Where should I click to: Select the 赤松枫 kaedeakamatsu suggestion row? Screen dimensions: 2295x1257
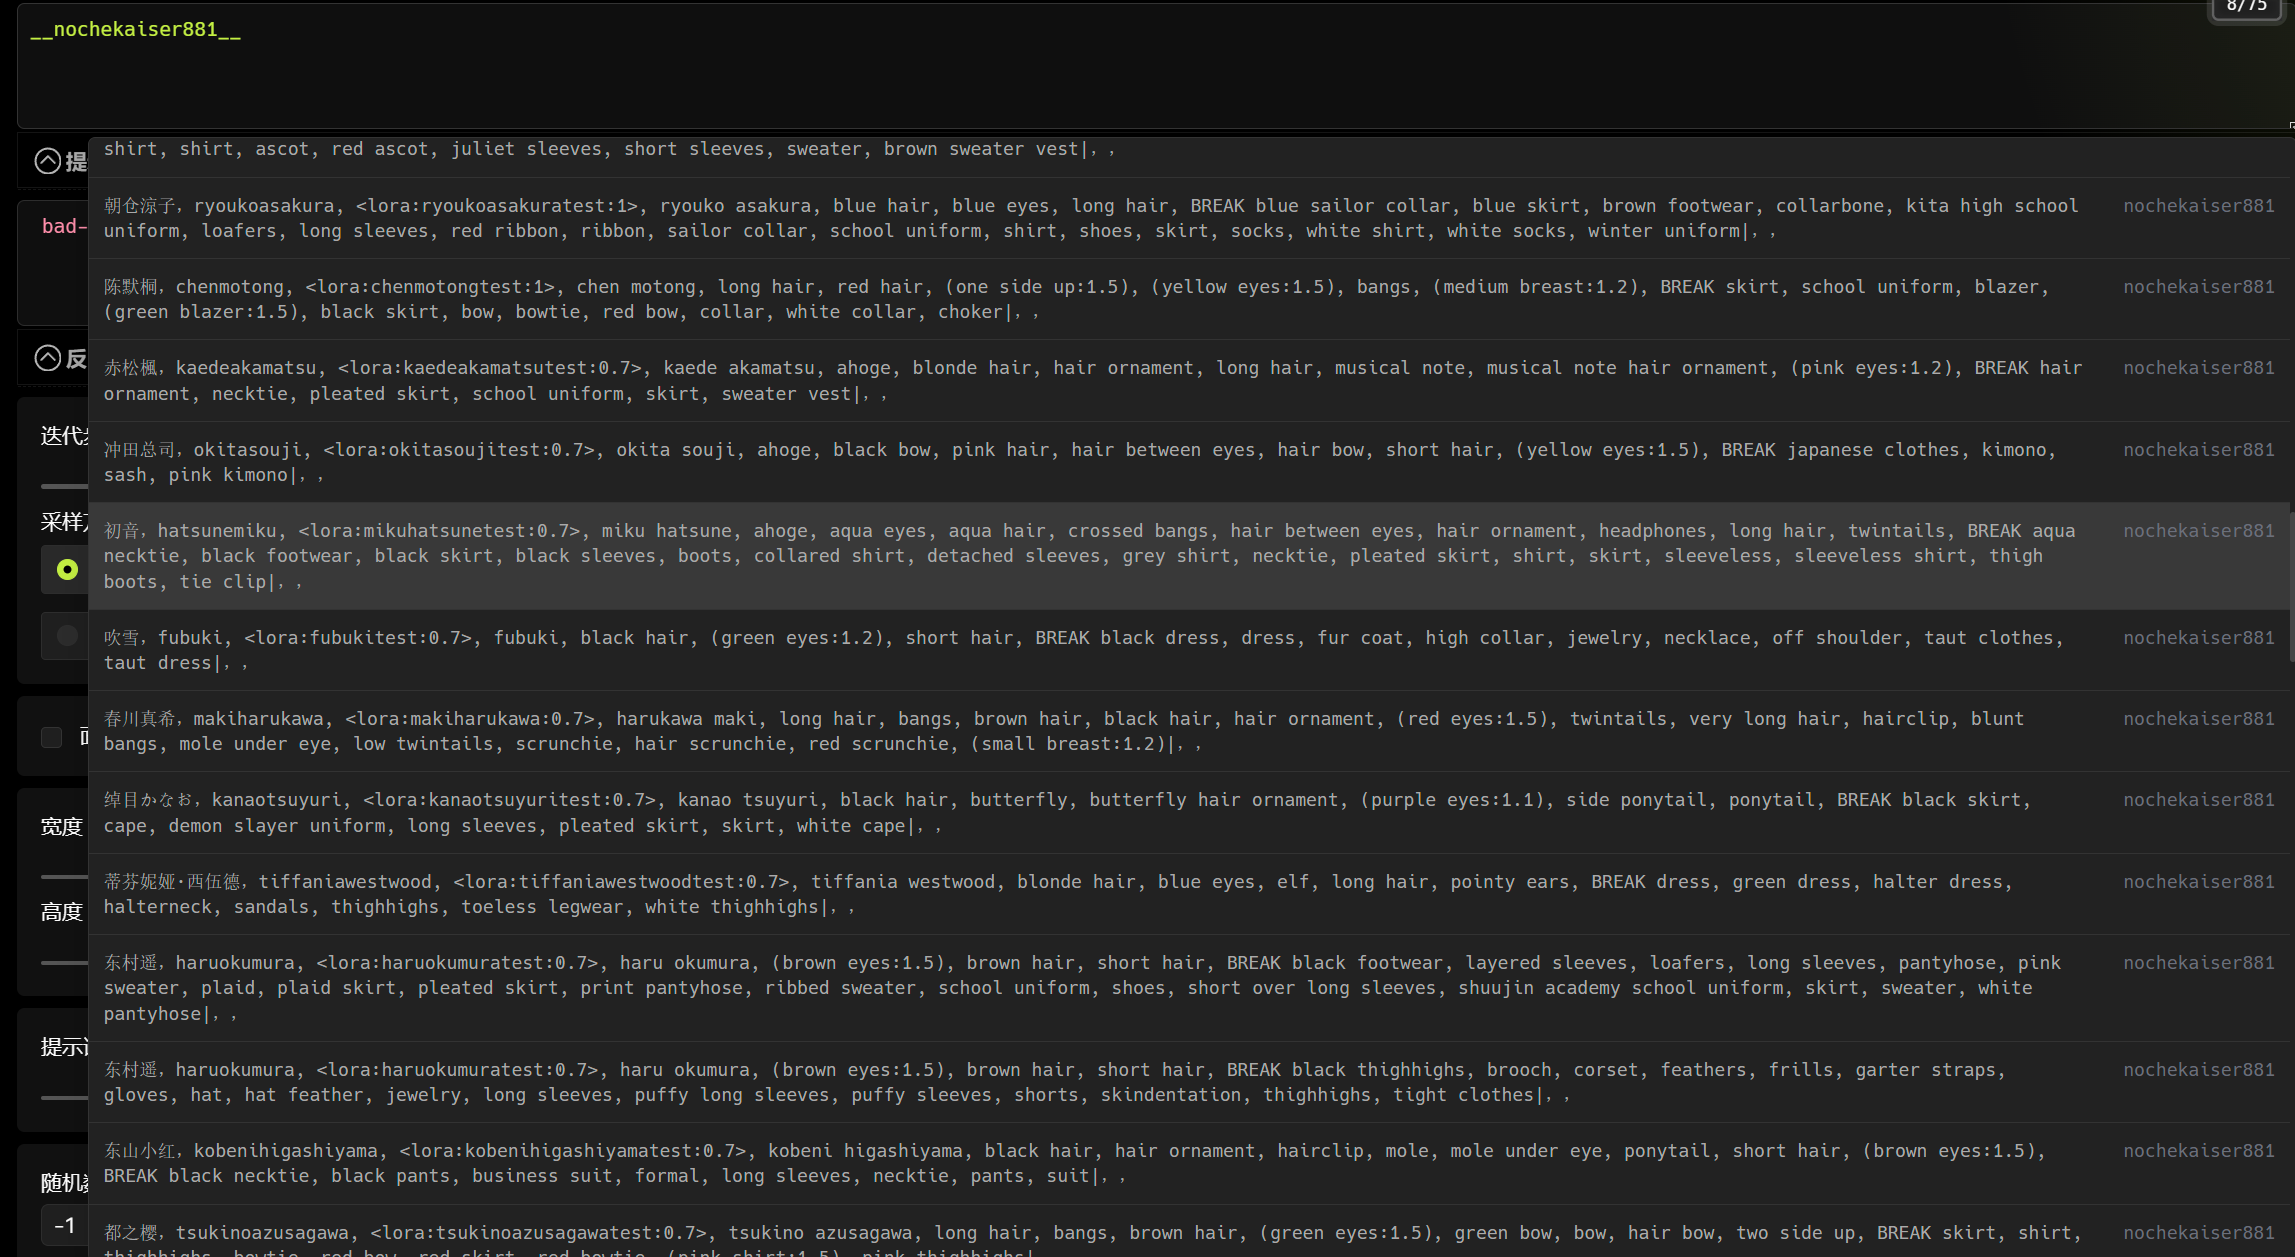point(1190,380)
